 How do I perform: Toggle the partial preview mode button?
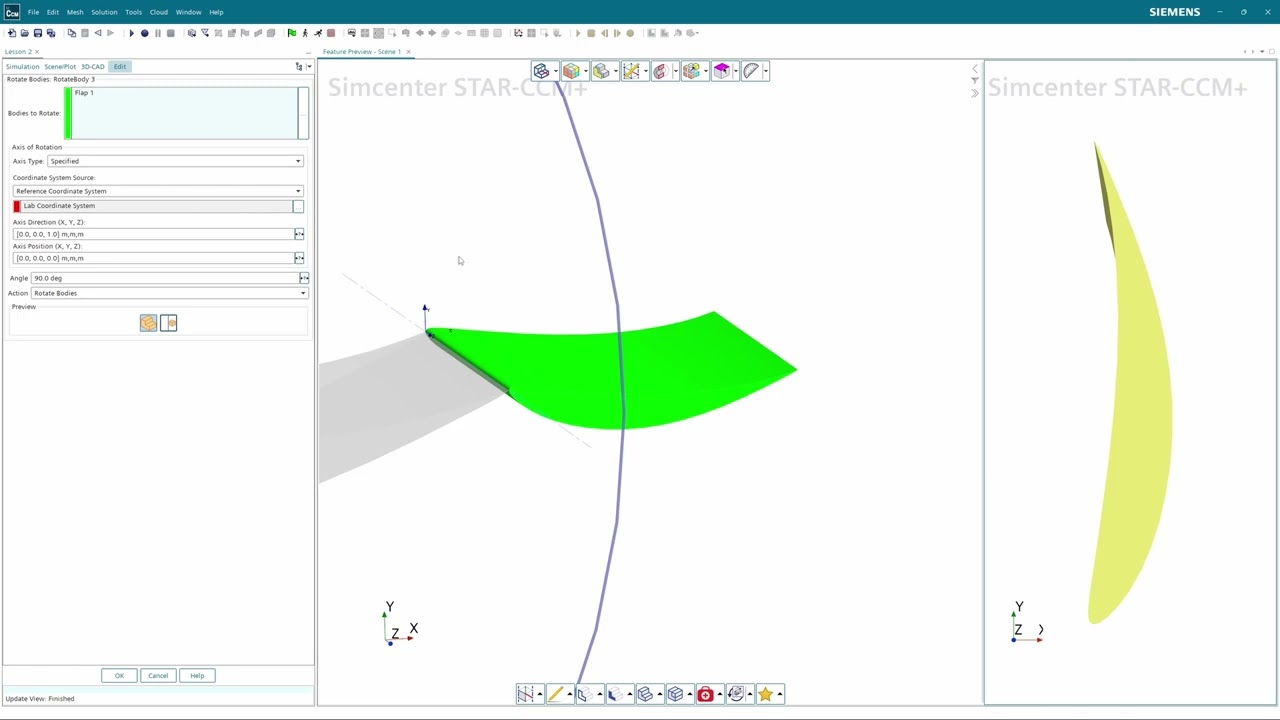168,323
